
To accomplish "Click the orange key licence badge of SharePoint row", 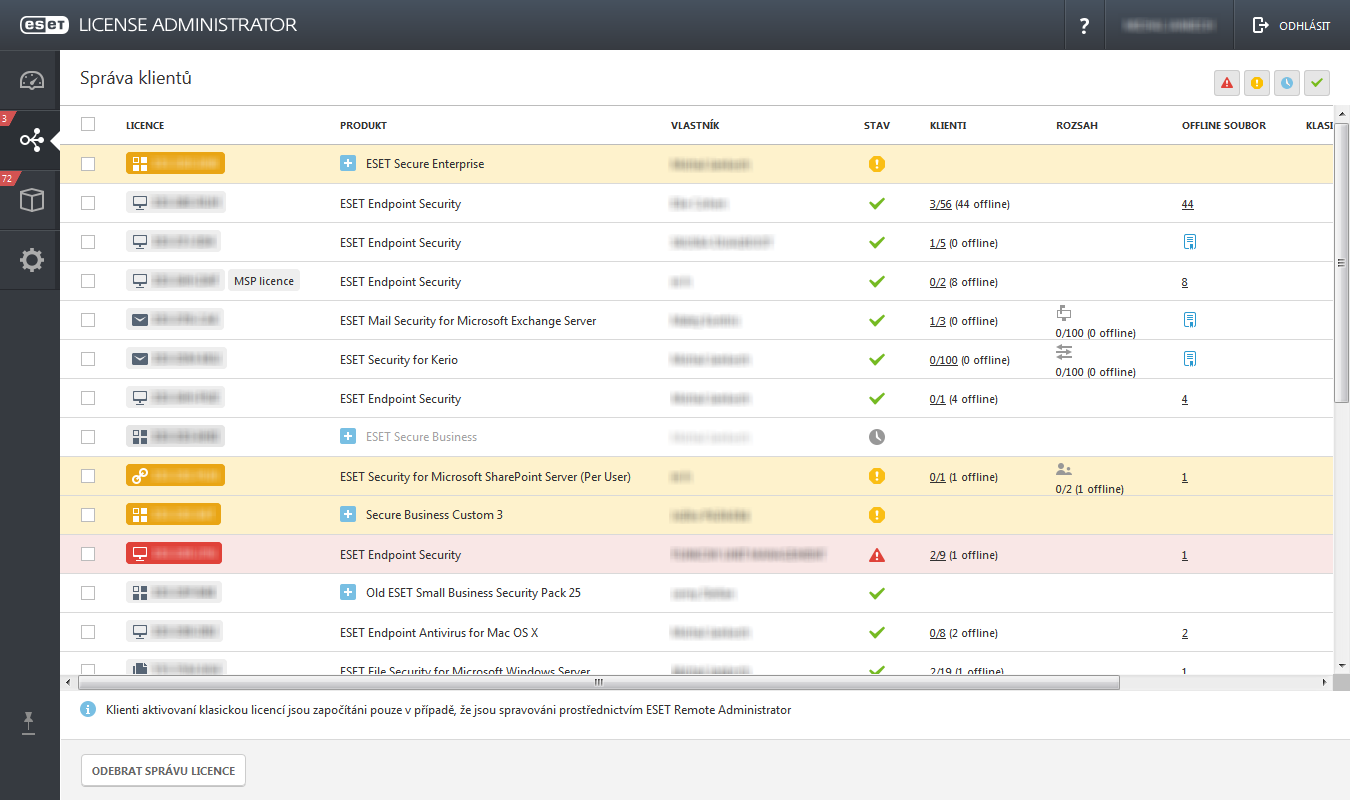I will click(x=175, y=475).
